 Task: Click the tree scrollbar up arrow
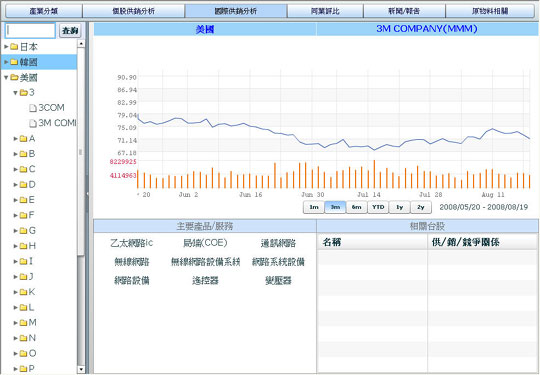click(x=81, y=43)
